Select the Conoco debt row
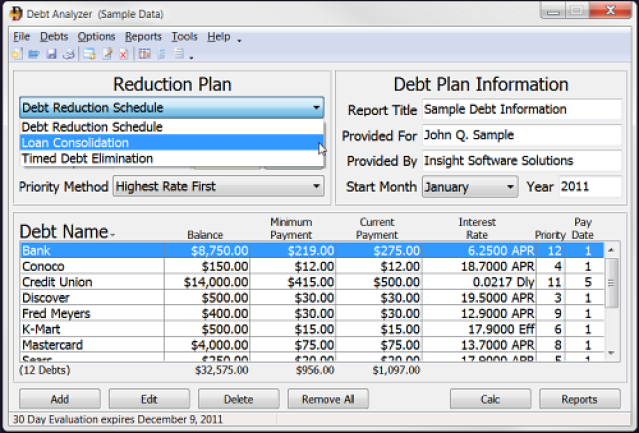This screenshot has width=639, height=433. [x=312, y=266]
